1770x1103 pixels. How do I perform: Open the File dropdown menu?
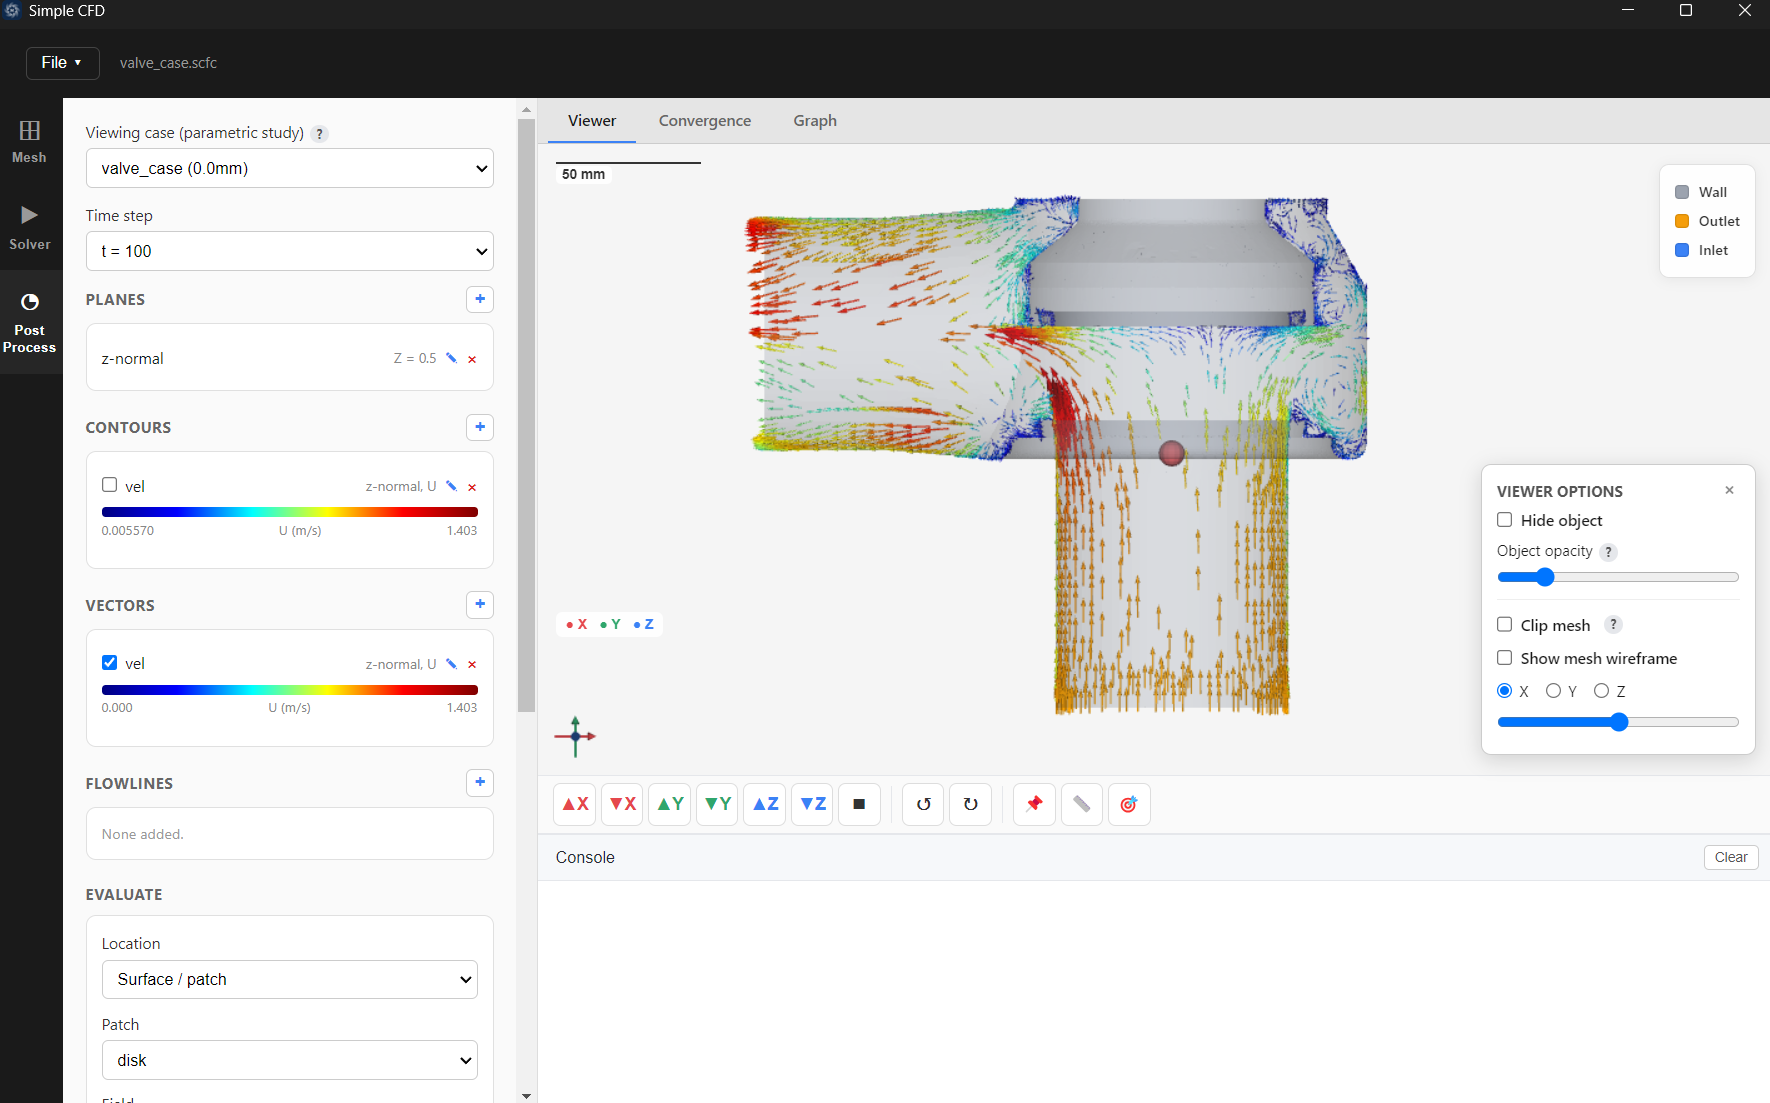point(62,63)
